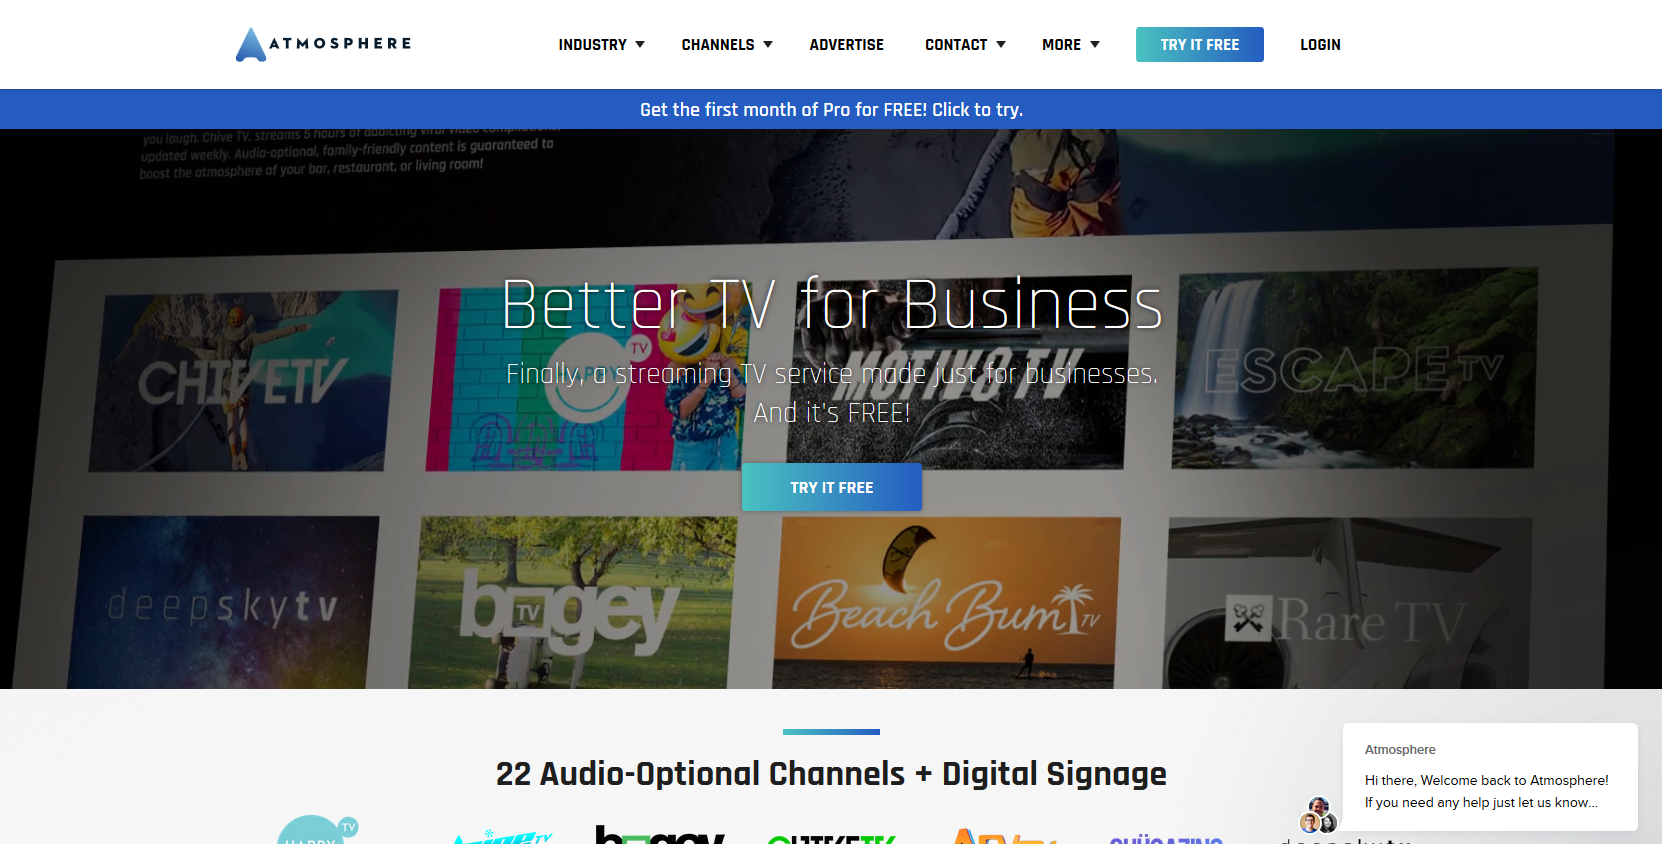Select the Escape TV waterfall thumbnail
The image size is (1662, 844).
point(1355,368)
